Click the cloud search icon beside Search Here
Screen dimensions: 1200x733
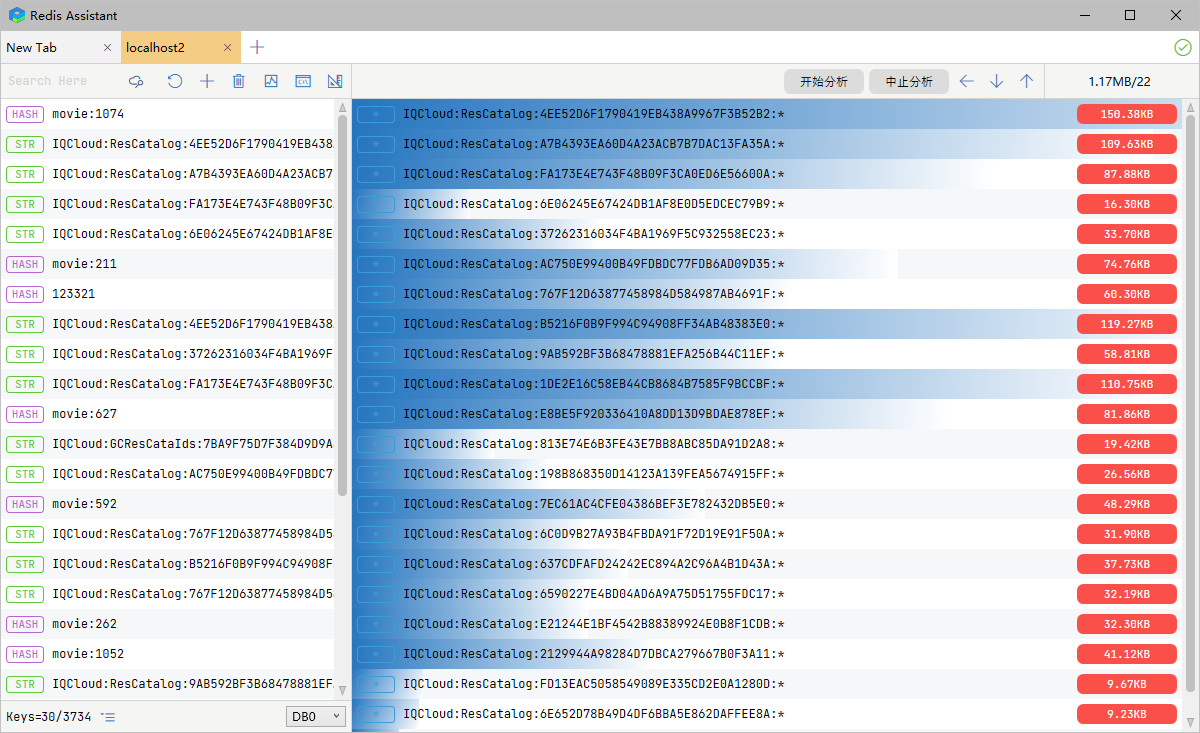(137, 81)
